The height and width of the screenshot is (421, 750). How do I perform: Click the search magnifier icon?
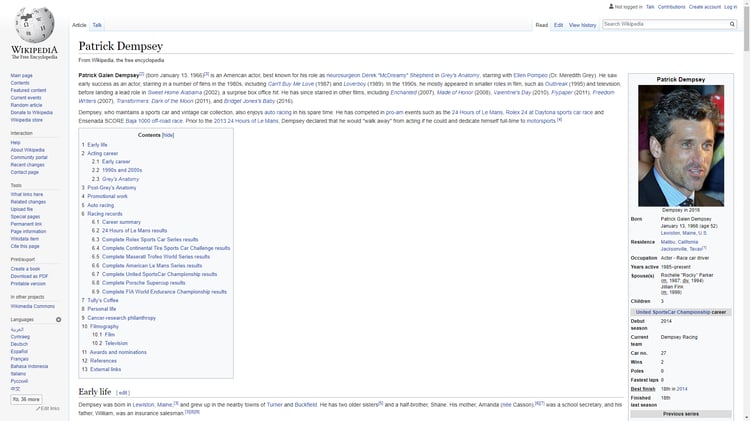(x=732, y=24)
